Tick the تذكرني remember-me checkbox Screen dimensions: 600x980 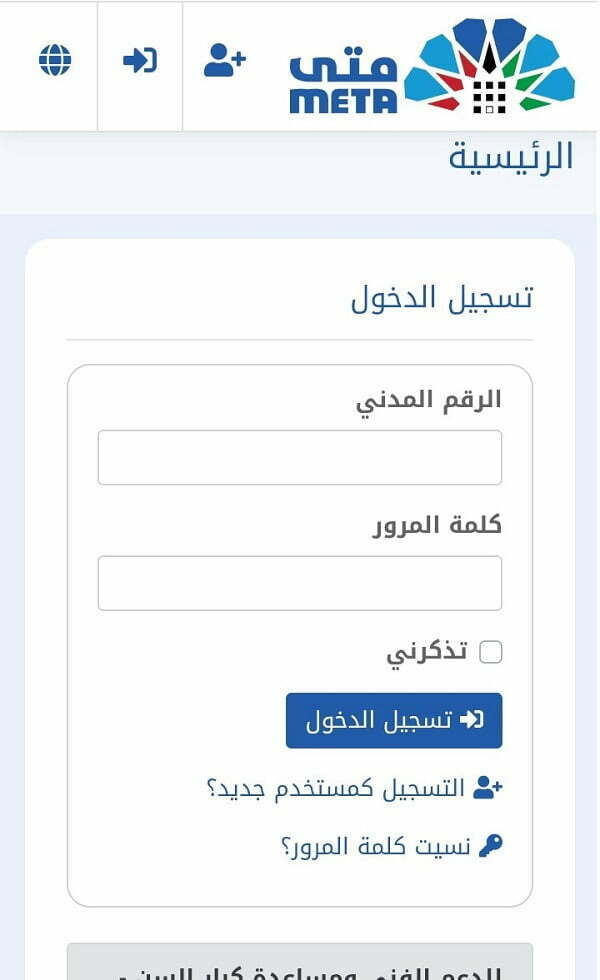point(491,652)
